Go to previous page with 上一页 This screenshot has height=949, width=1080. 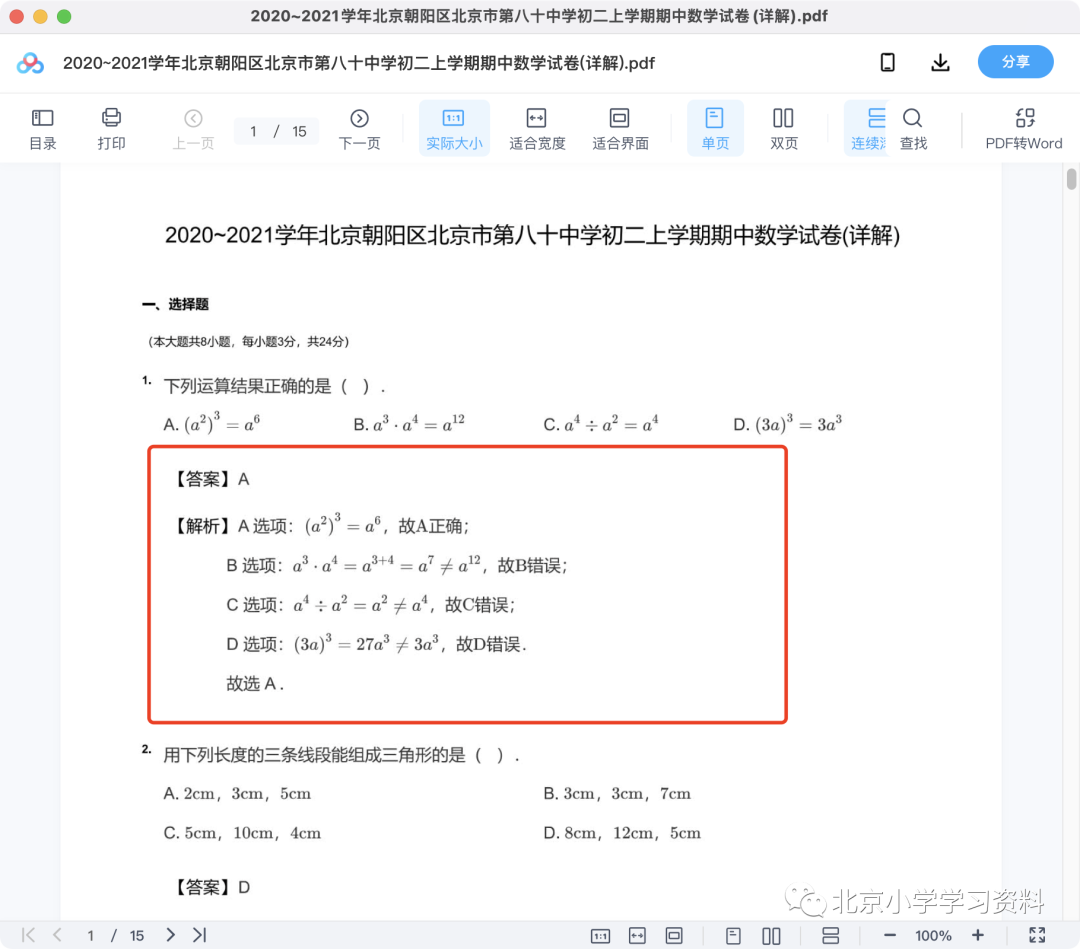[x=193, y=129]
